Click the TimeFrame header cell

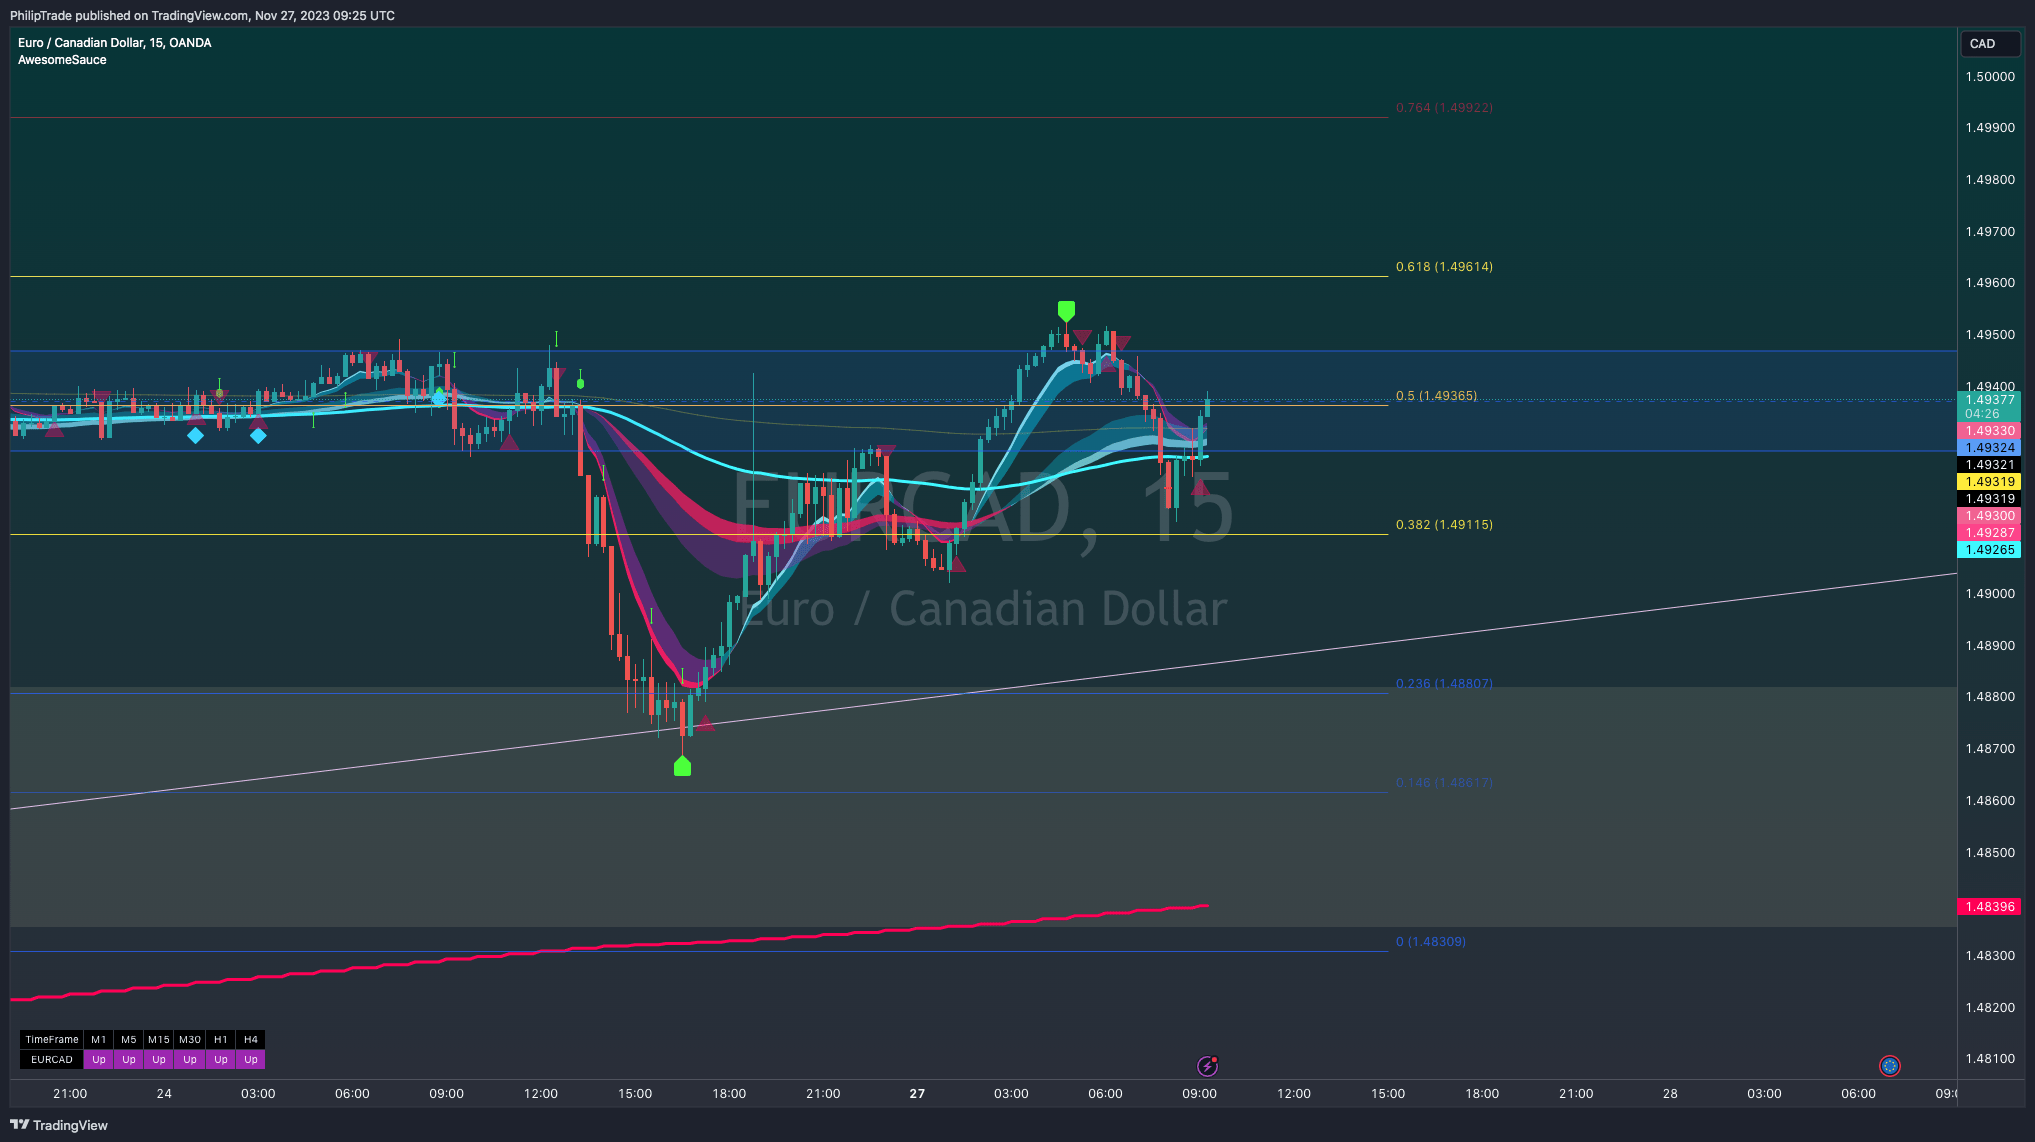[x=54, y=1039]
